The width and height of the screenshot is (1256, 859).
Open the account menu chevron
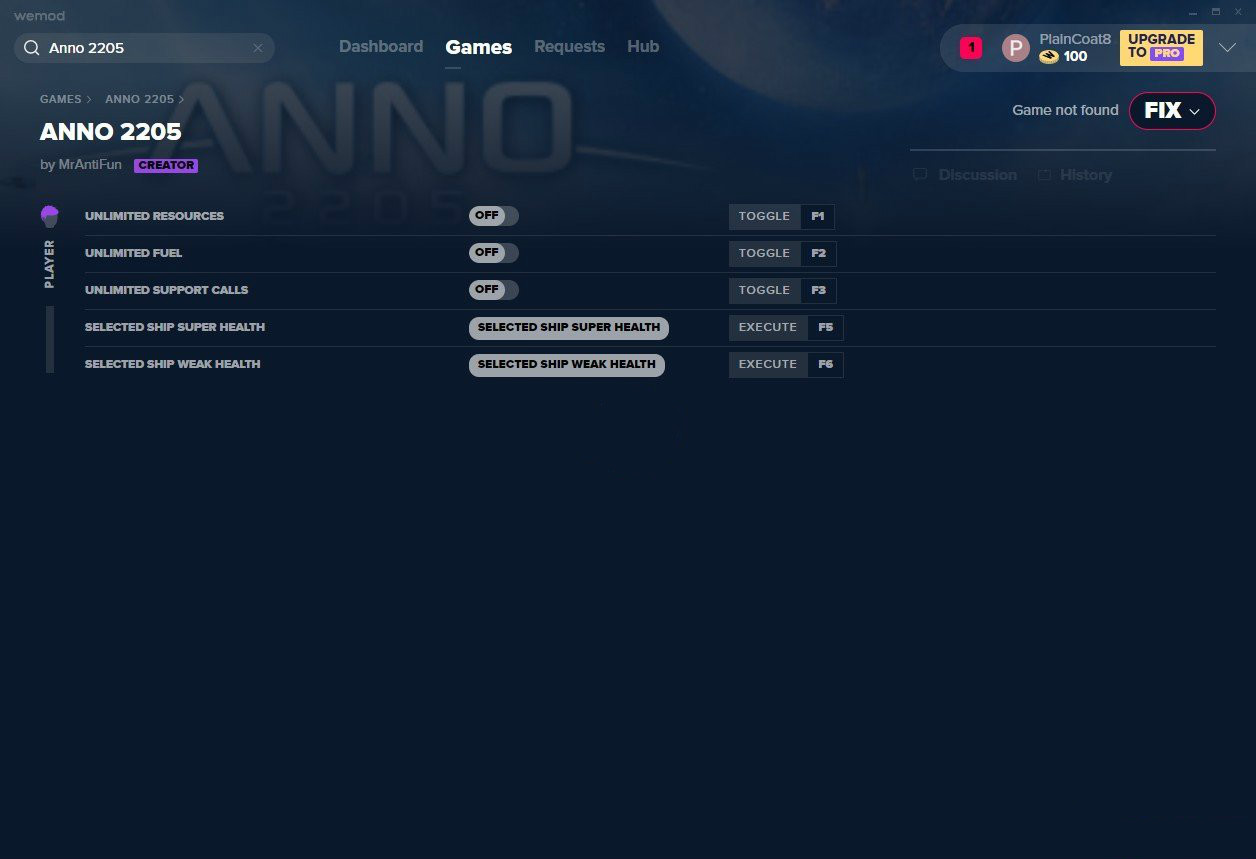tap(1227, 48)
